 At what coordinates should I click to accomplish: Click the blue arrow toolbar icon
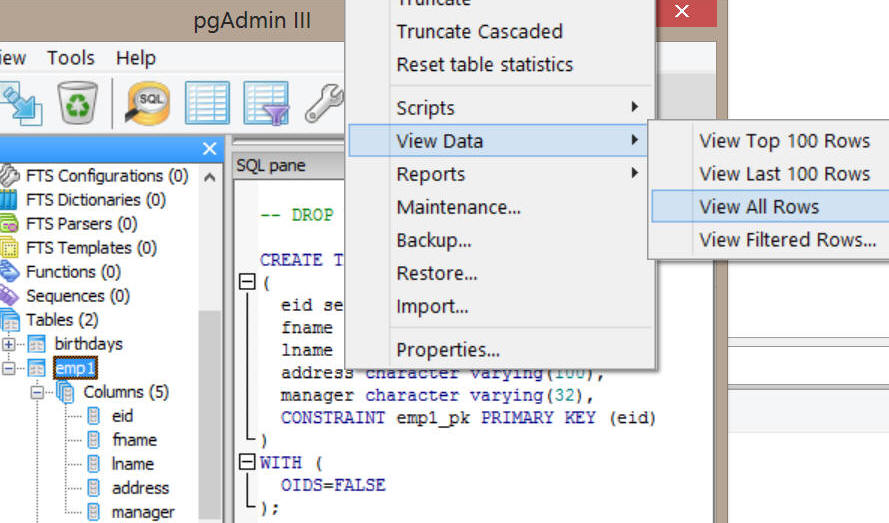tap(21, 103)
